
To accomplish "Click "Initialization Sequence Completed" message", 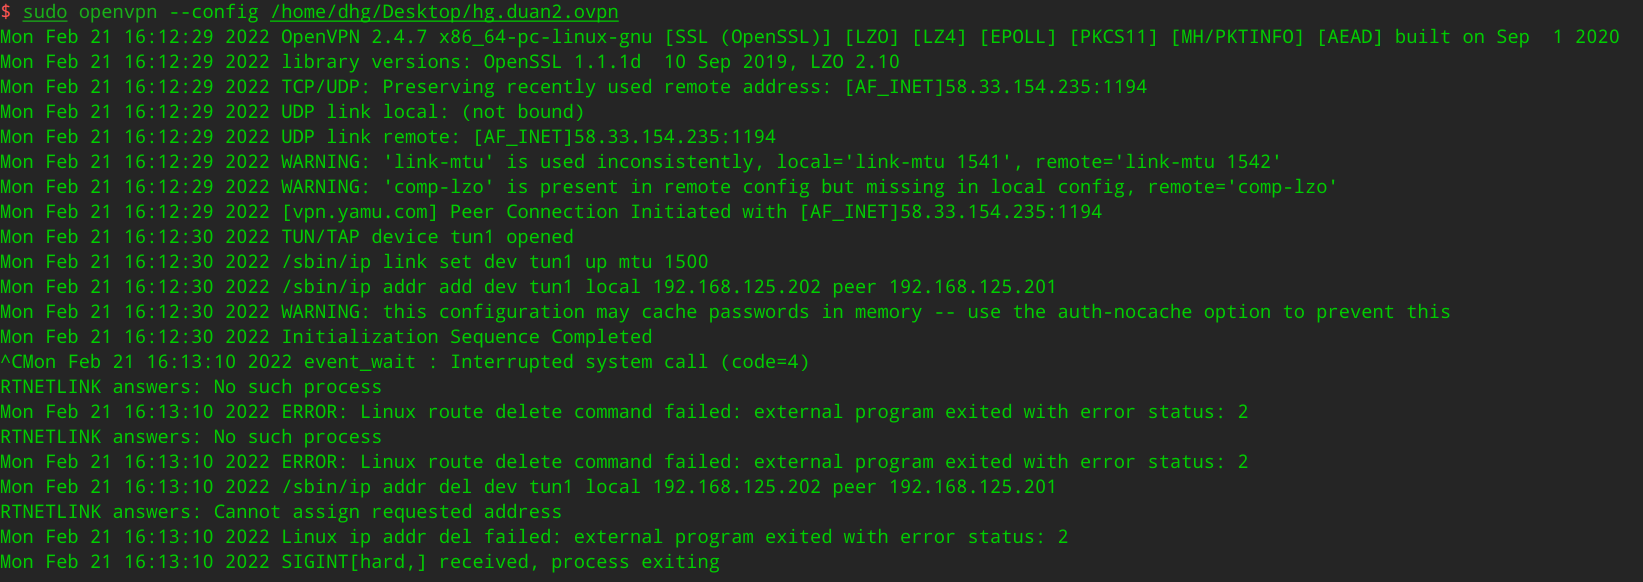I will click(x=466, y=337).
